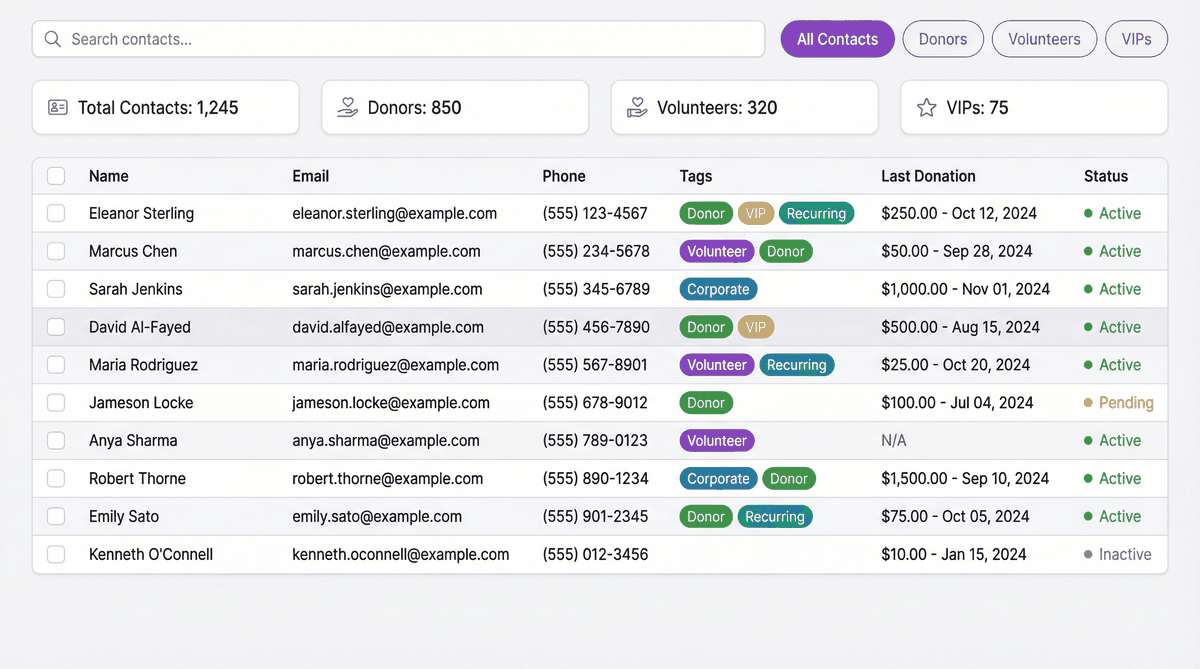Click the VIP tag on David Al-Fayed's row
The width and height of the screenshot is (1200, 669).
756,327
